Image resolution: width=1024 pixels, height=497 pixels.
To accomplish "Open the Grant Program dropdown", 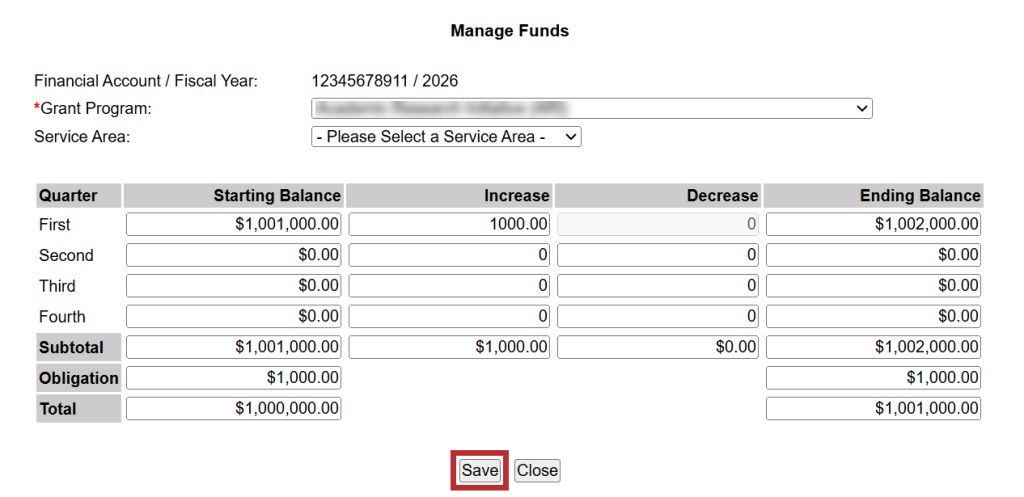I will 592,108.
